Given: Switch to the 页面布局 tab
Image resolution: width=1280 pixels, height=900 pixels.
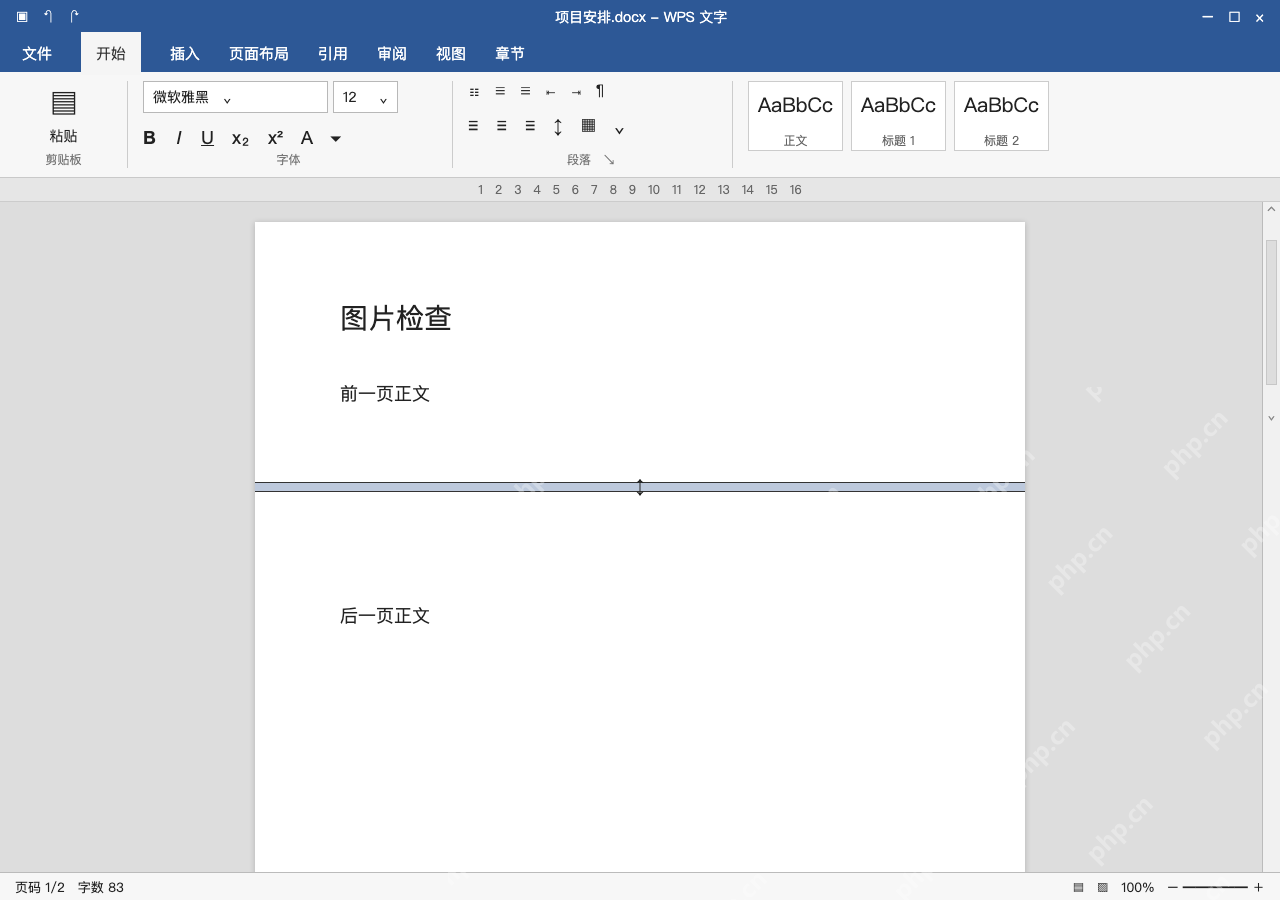Looking at the screenshot, I should coord(259,54).
